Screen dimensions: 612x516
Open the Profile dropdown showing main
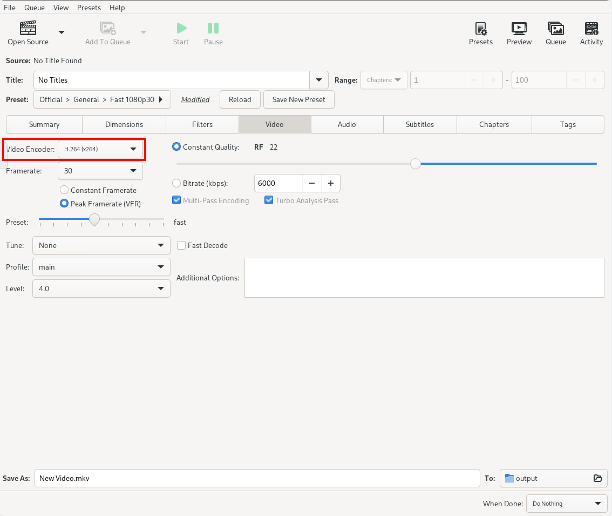click(x=101, y=267)
